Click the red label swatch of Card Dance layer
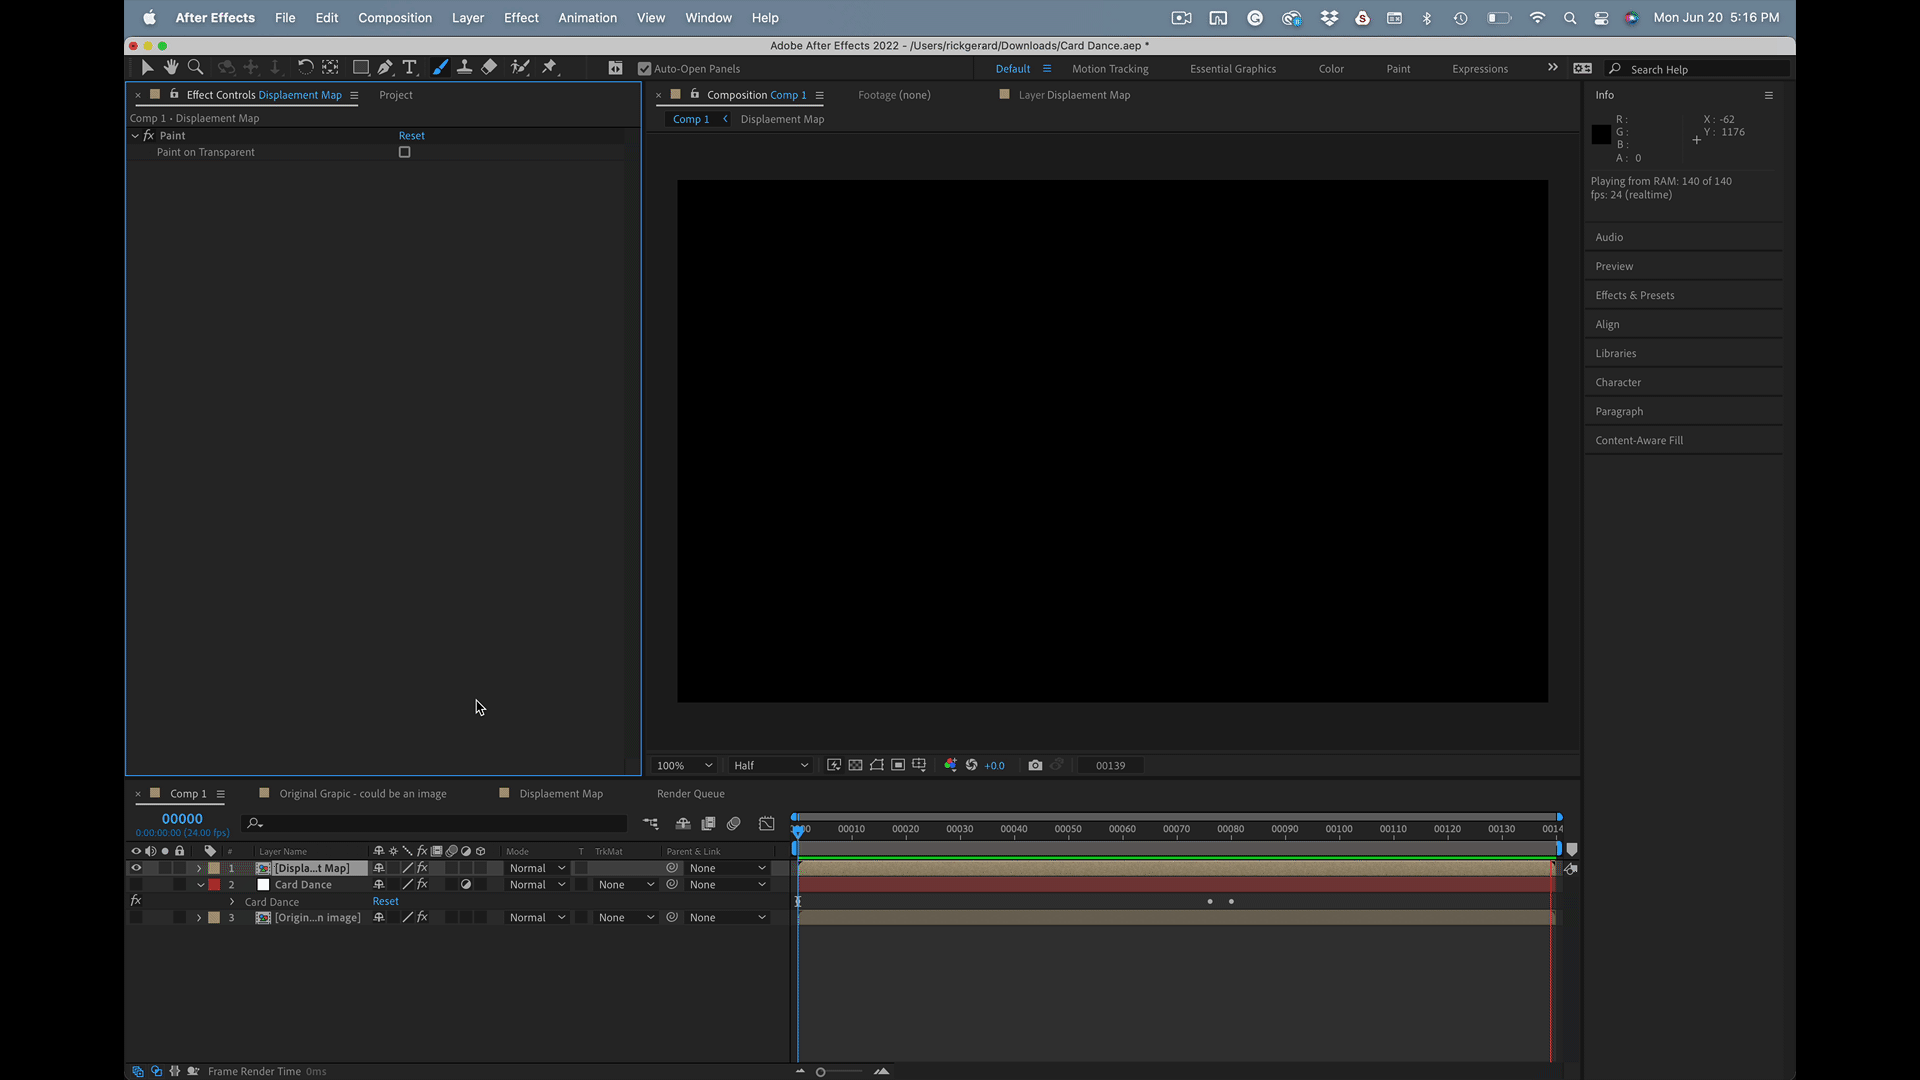The height and width of the screenshot is (1080, 1920). [214, 885]
